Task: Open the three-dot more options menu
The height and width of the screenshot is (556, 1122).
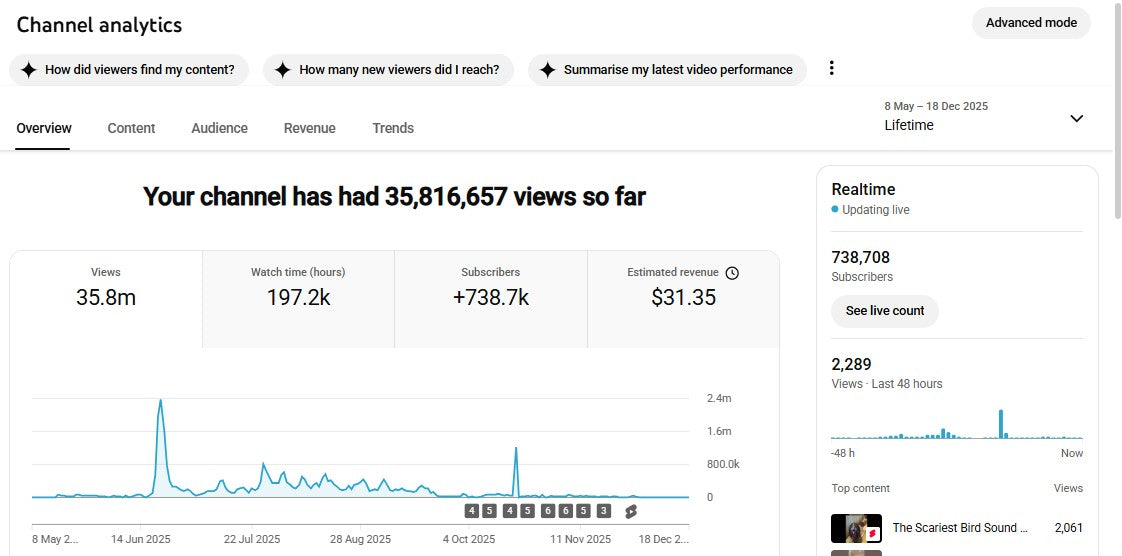Action: pos(831,69)
